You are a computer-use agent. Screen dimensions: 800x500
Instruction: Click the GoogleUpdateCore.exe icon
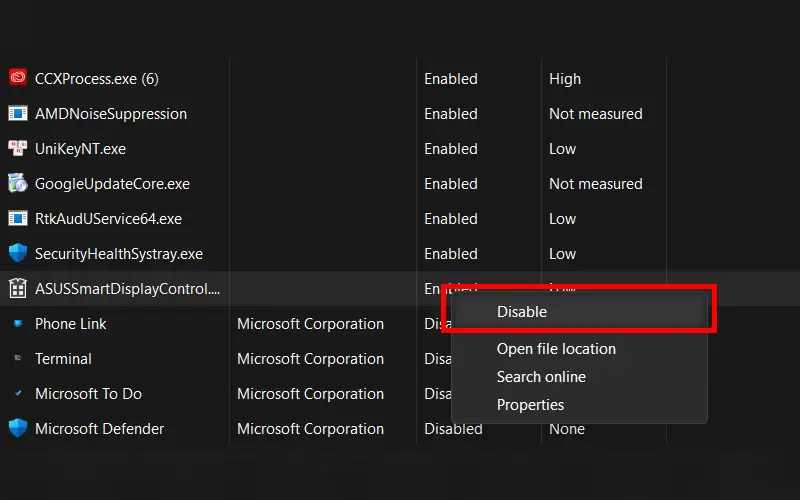(x=18, y=183)
